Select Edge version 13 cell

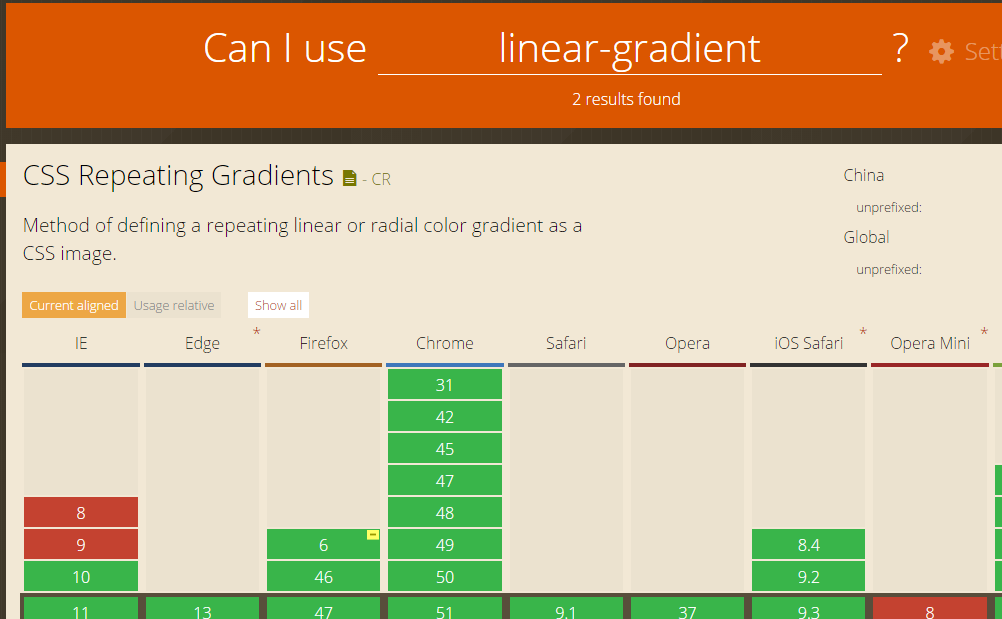pyautogui.click(x=202, y=609)
